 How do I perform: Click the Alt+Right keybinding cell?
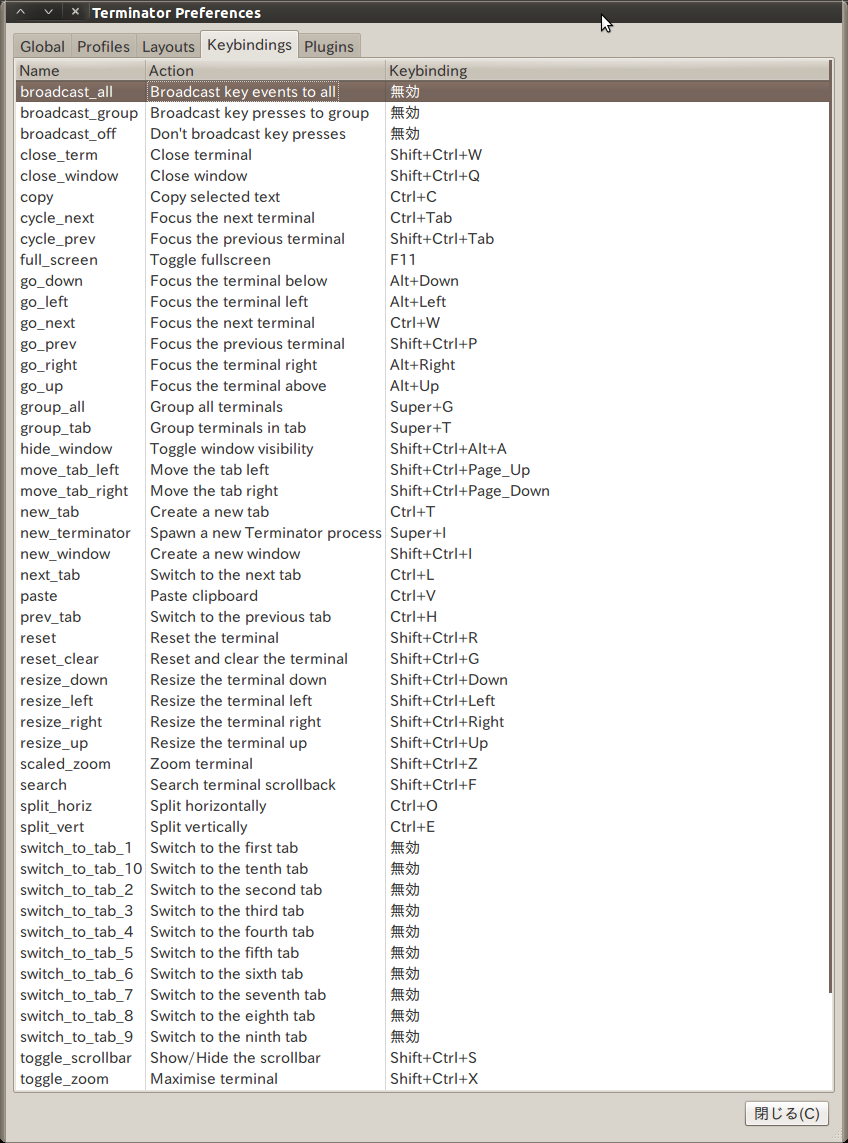422,364
